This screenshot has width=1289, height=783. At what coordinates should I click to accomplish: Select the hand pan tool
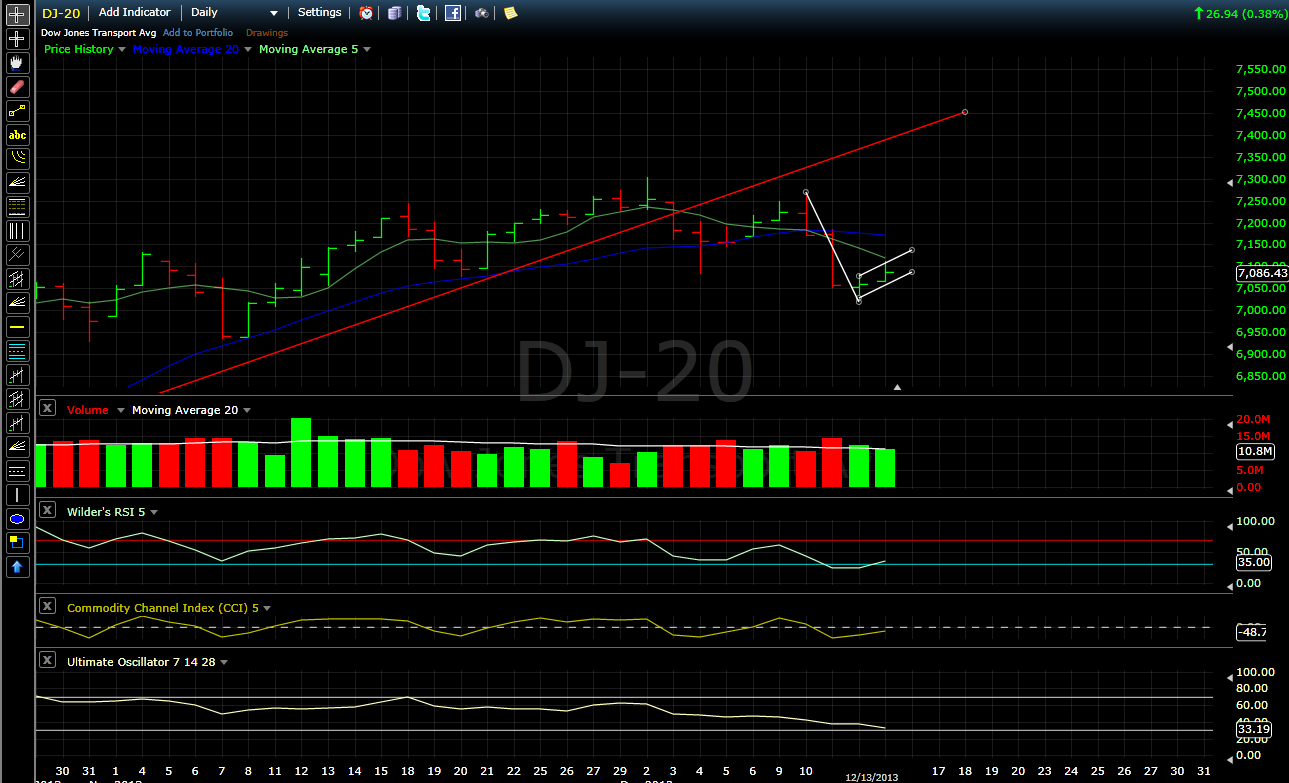tap(17, 63)
